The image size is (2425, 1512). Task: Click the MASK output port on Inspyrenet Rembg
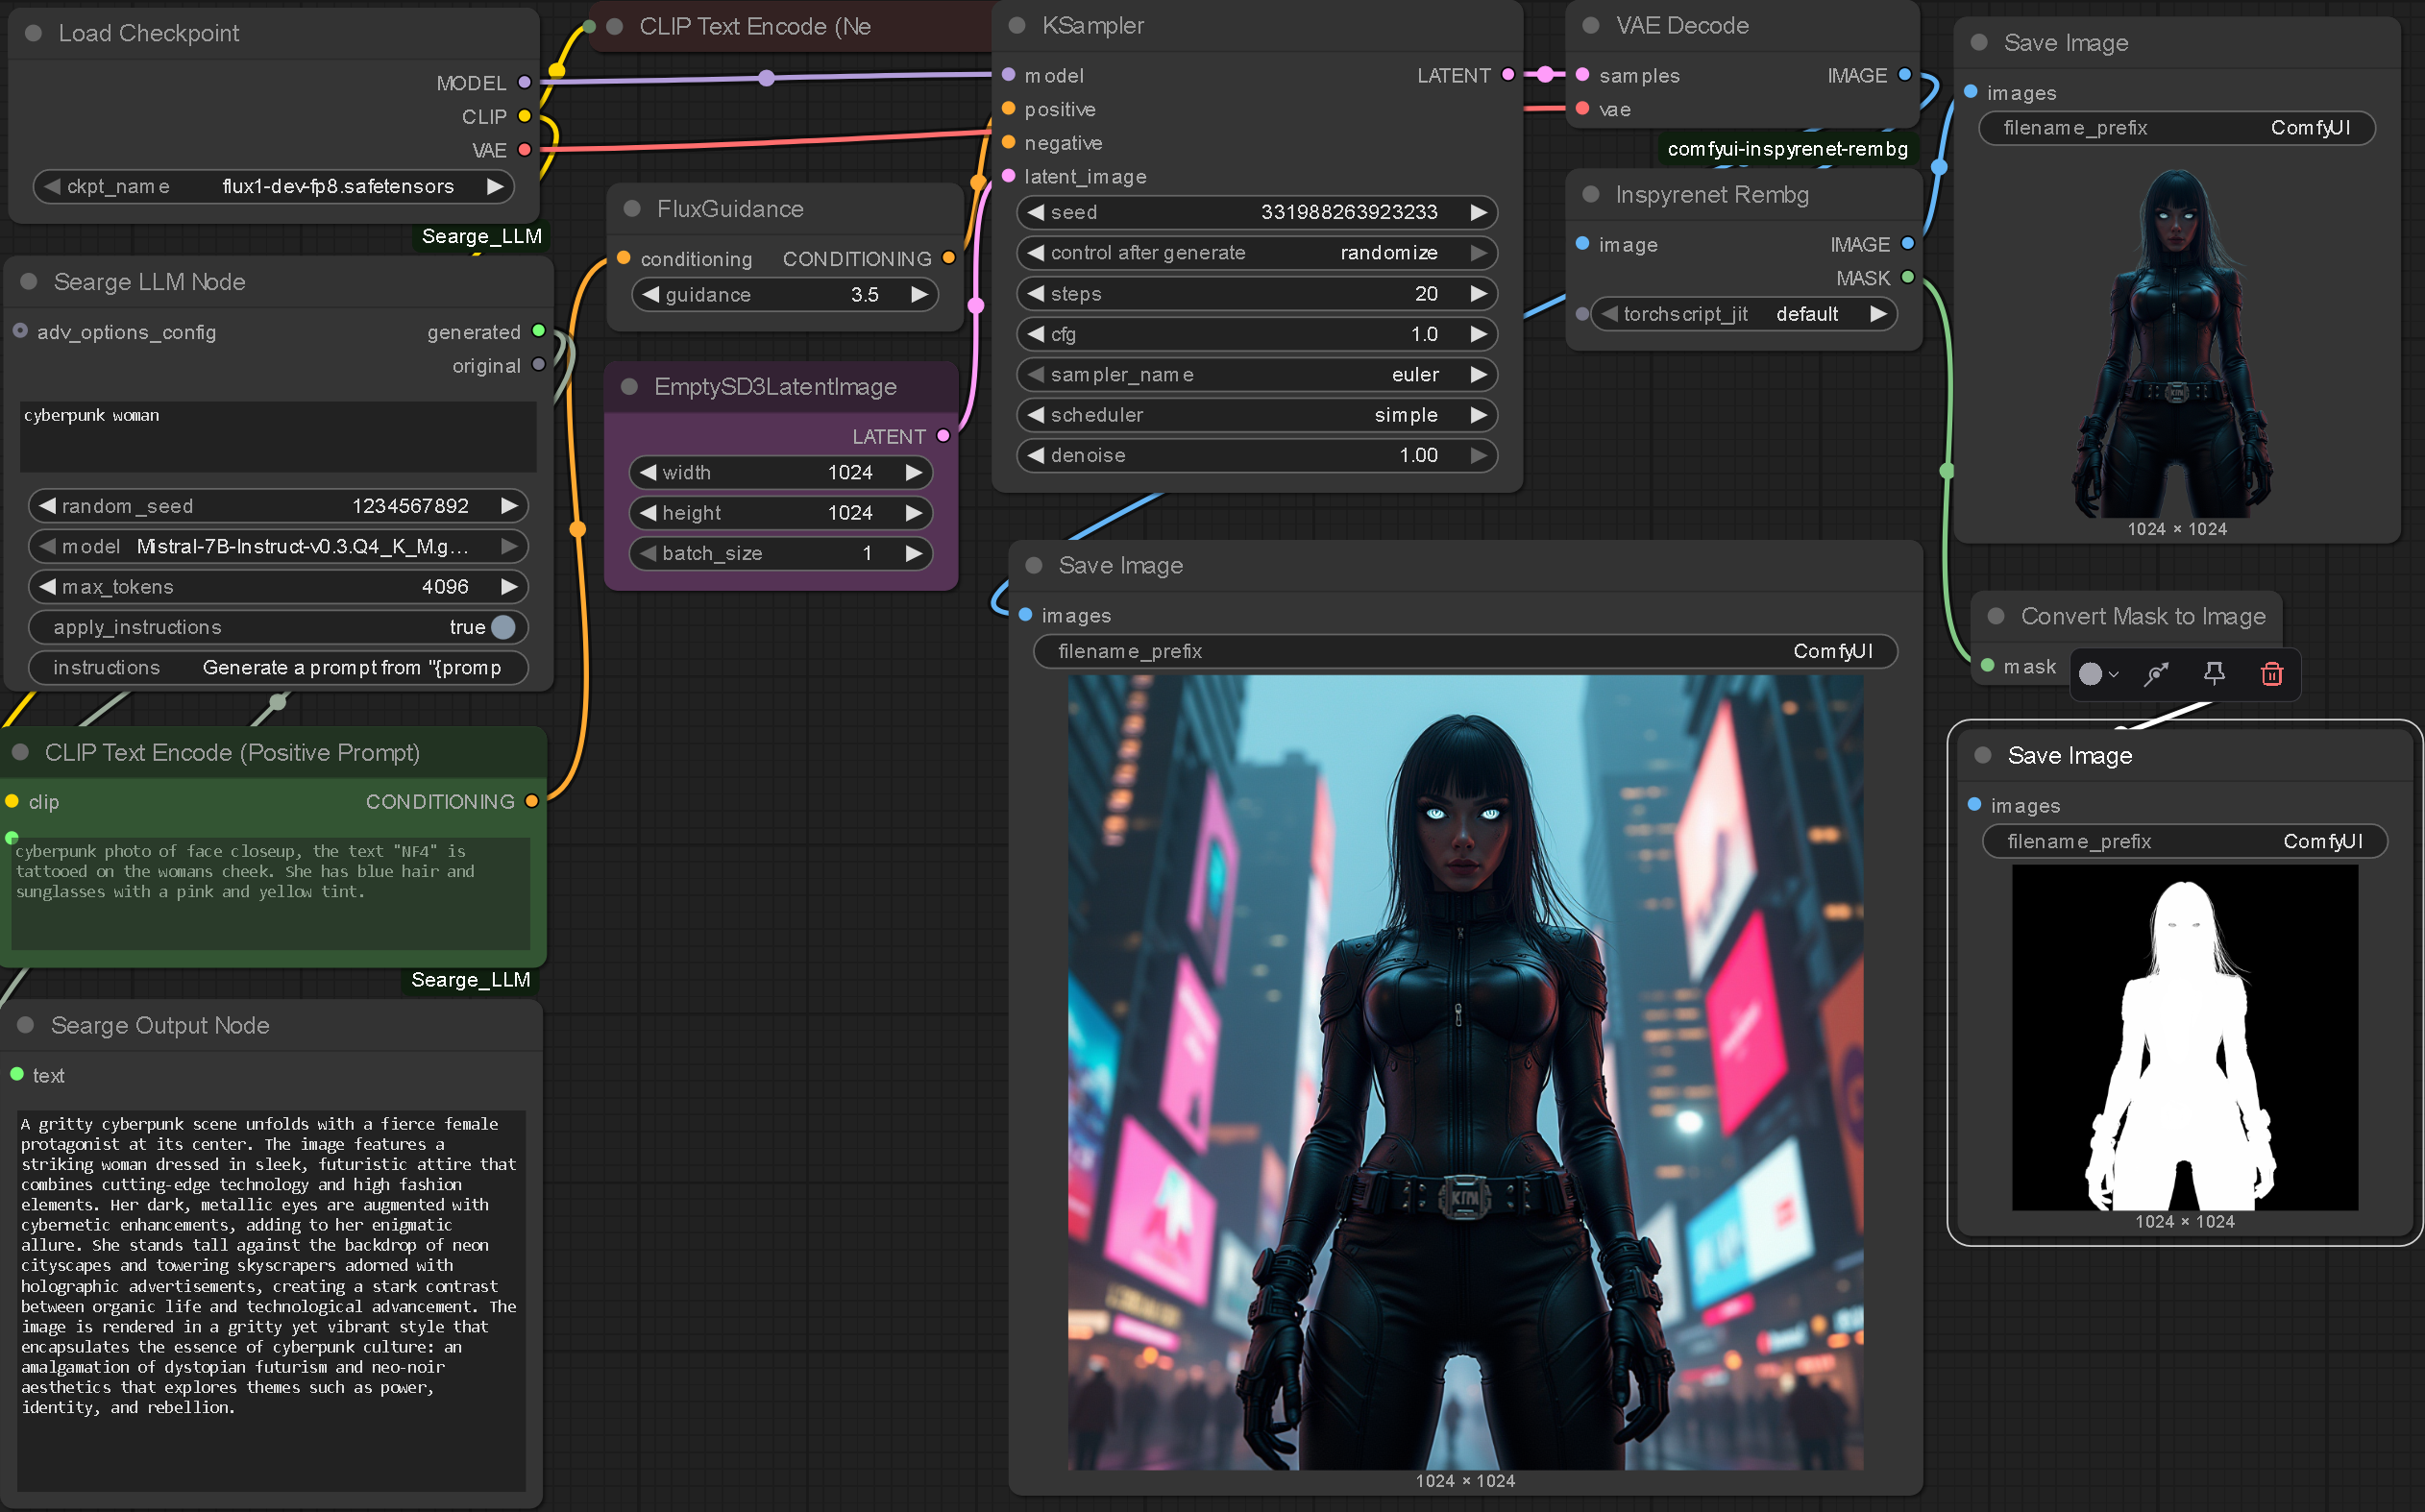point(1907,277)
